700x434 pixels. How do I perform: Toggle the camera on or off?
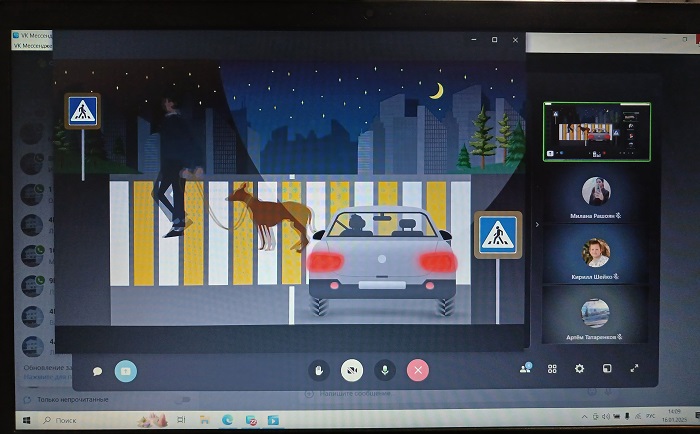pos(352,371)
